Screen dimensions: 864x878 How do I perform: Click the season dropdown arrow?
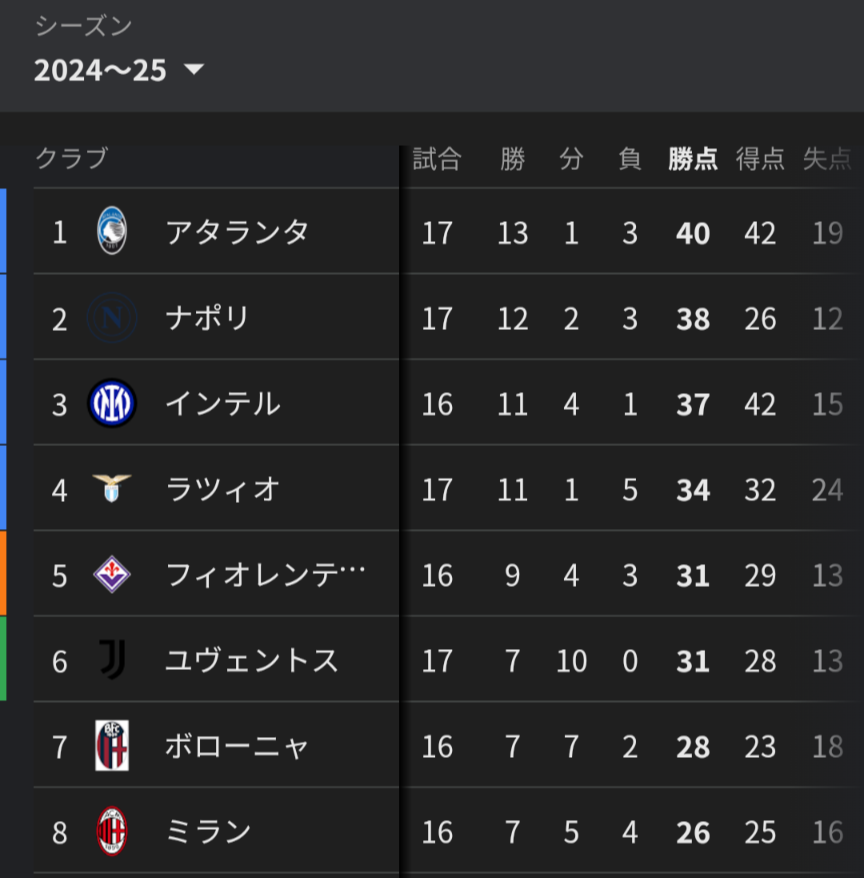point(194,70)
